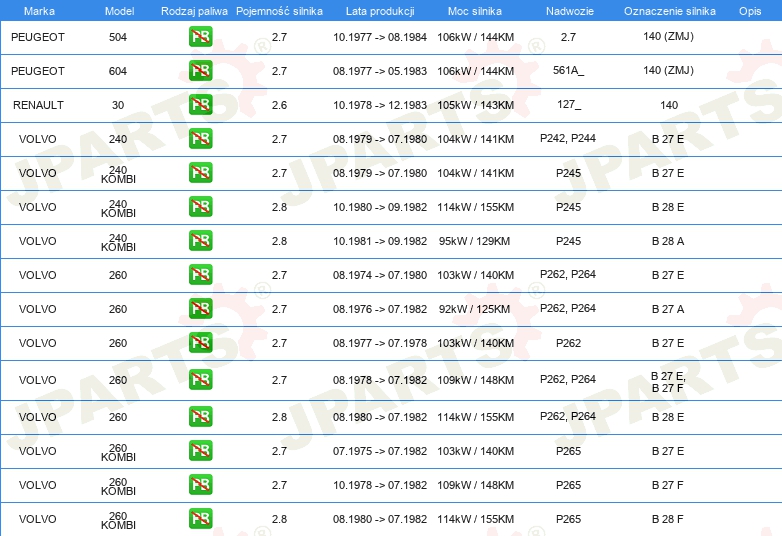Image resolution: width=782 pixels, height=536 pixels.
Task: Select engine power 92kW / 125KM
Action: coord(474,309)
